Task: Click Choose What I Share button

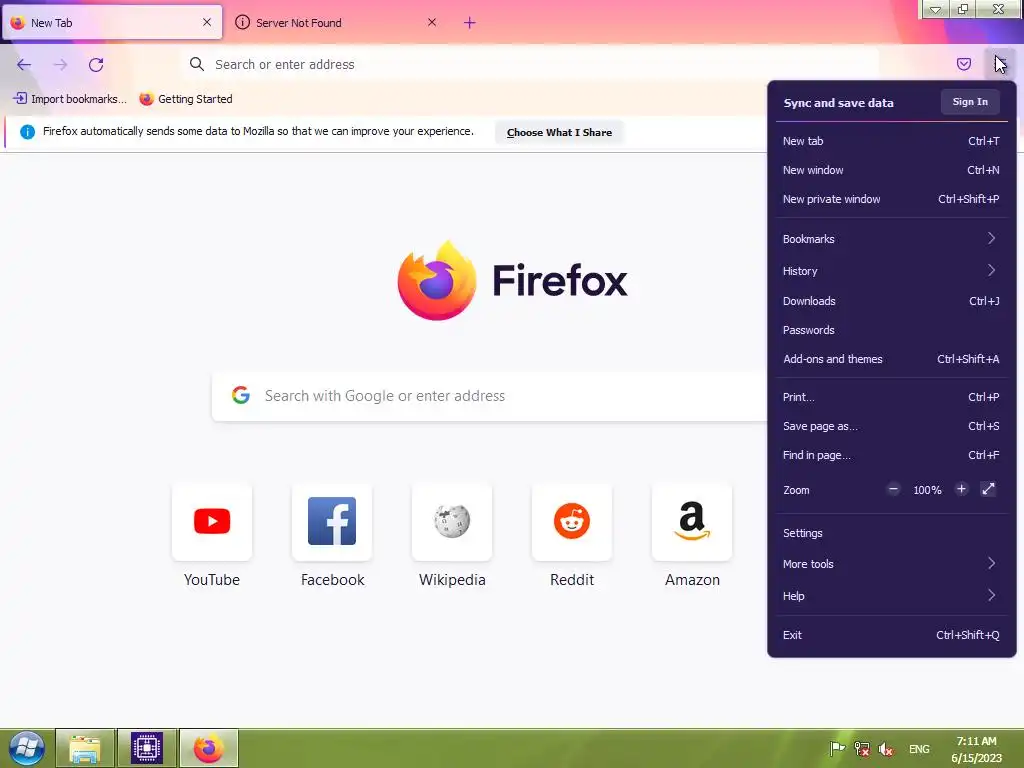Action: coord(559,133)
